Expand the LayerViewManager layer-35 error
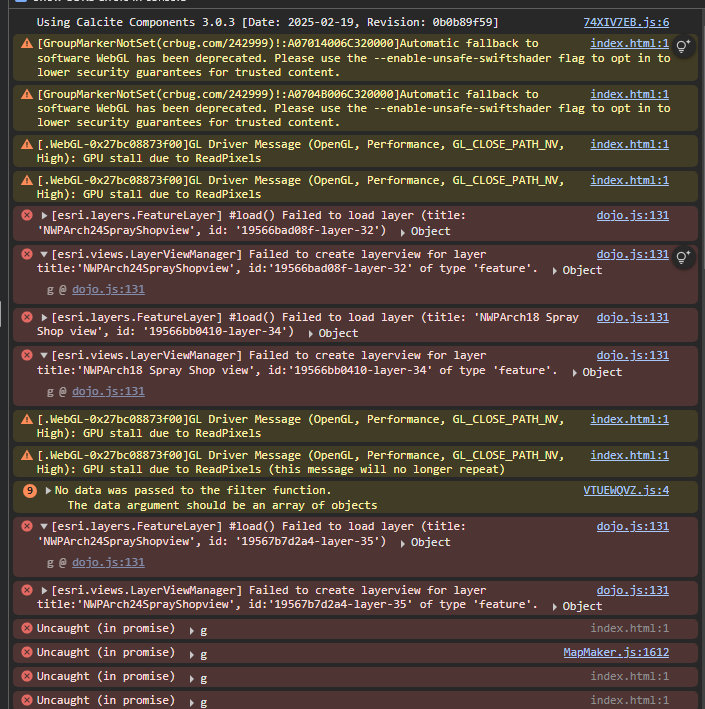Image resolution: width=705 pixels, height=709 pixels. point(44,591)
